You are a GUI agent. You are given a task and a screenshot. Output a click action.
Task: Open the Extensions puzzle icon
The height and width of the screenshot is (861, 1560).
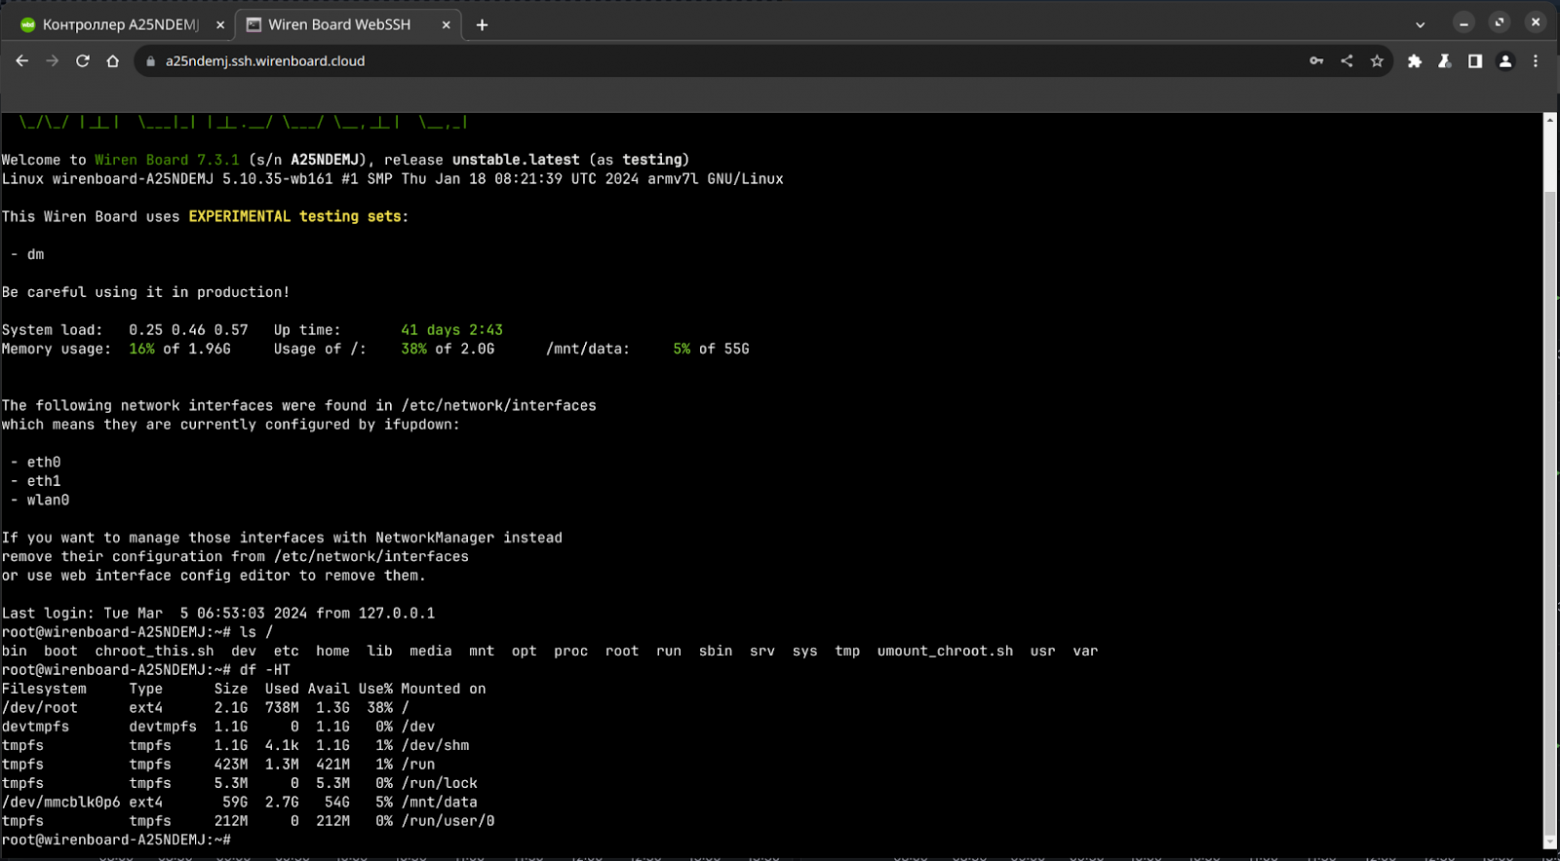pyautogui.click(x=1415, y=61)
